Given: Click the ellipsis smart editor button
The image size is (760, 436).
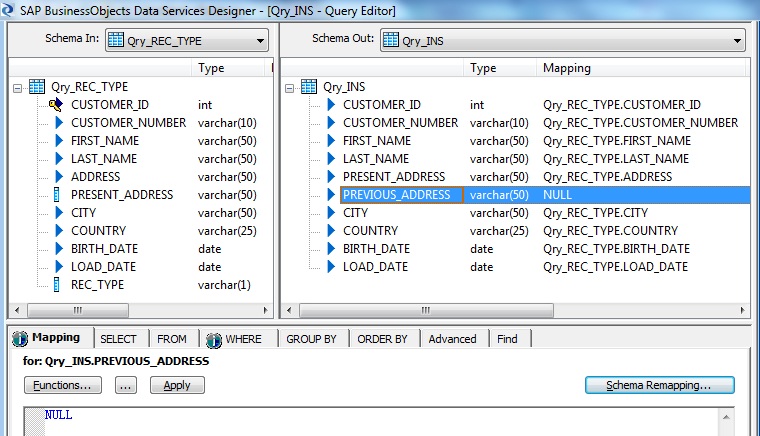Looking at the screenshot, I should point(126,385).
